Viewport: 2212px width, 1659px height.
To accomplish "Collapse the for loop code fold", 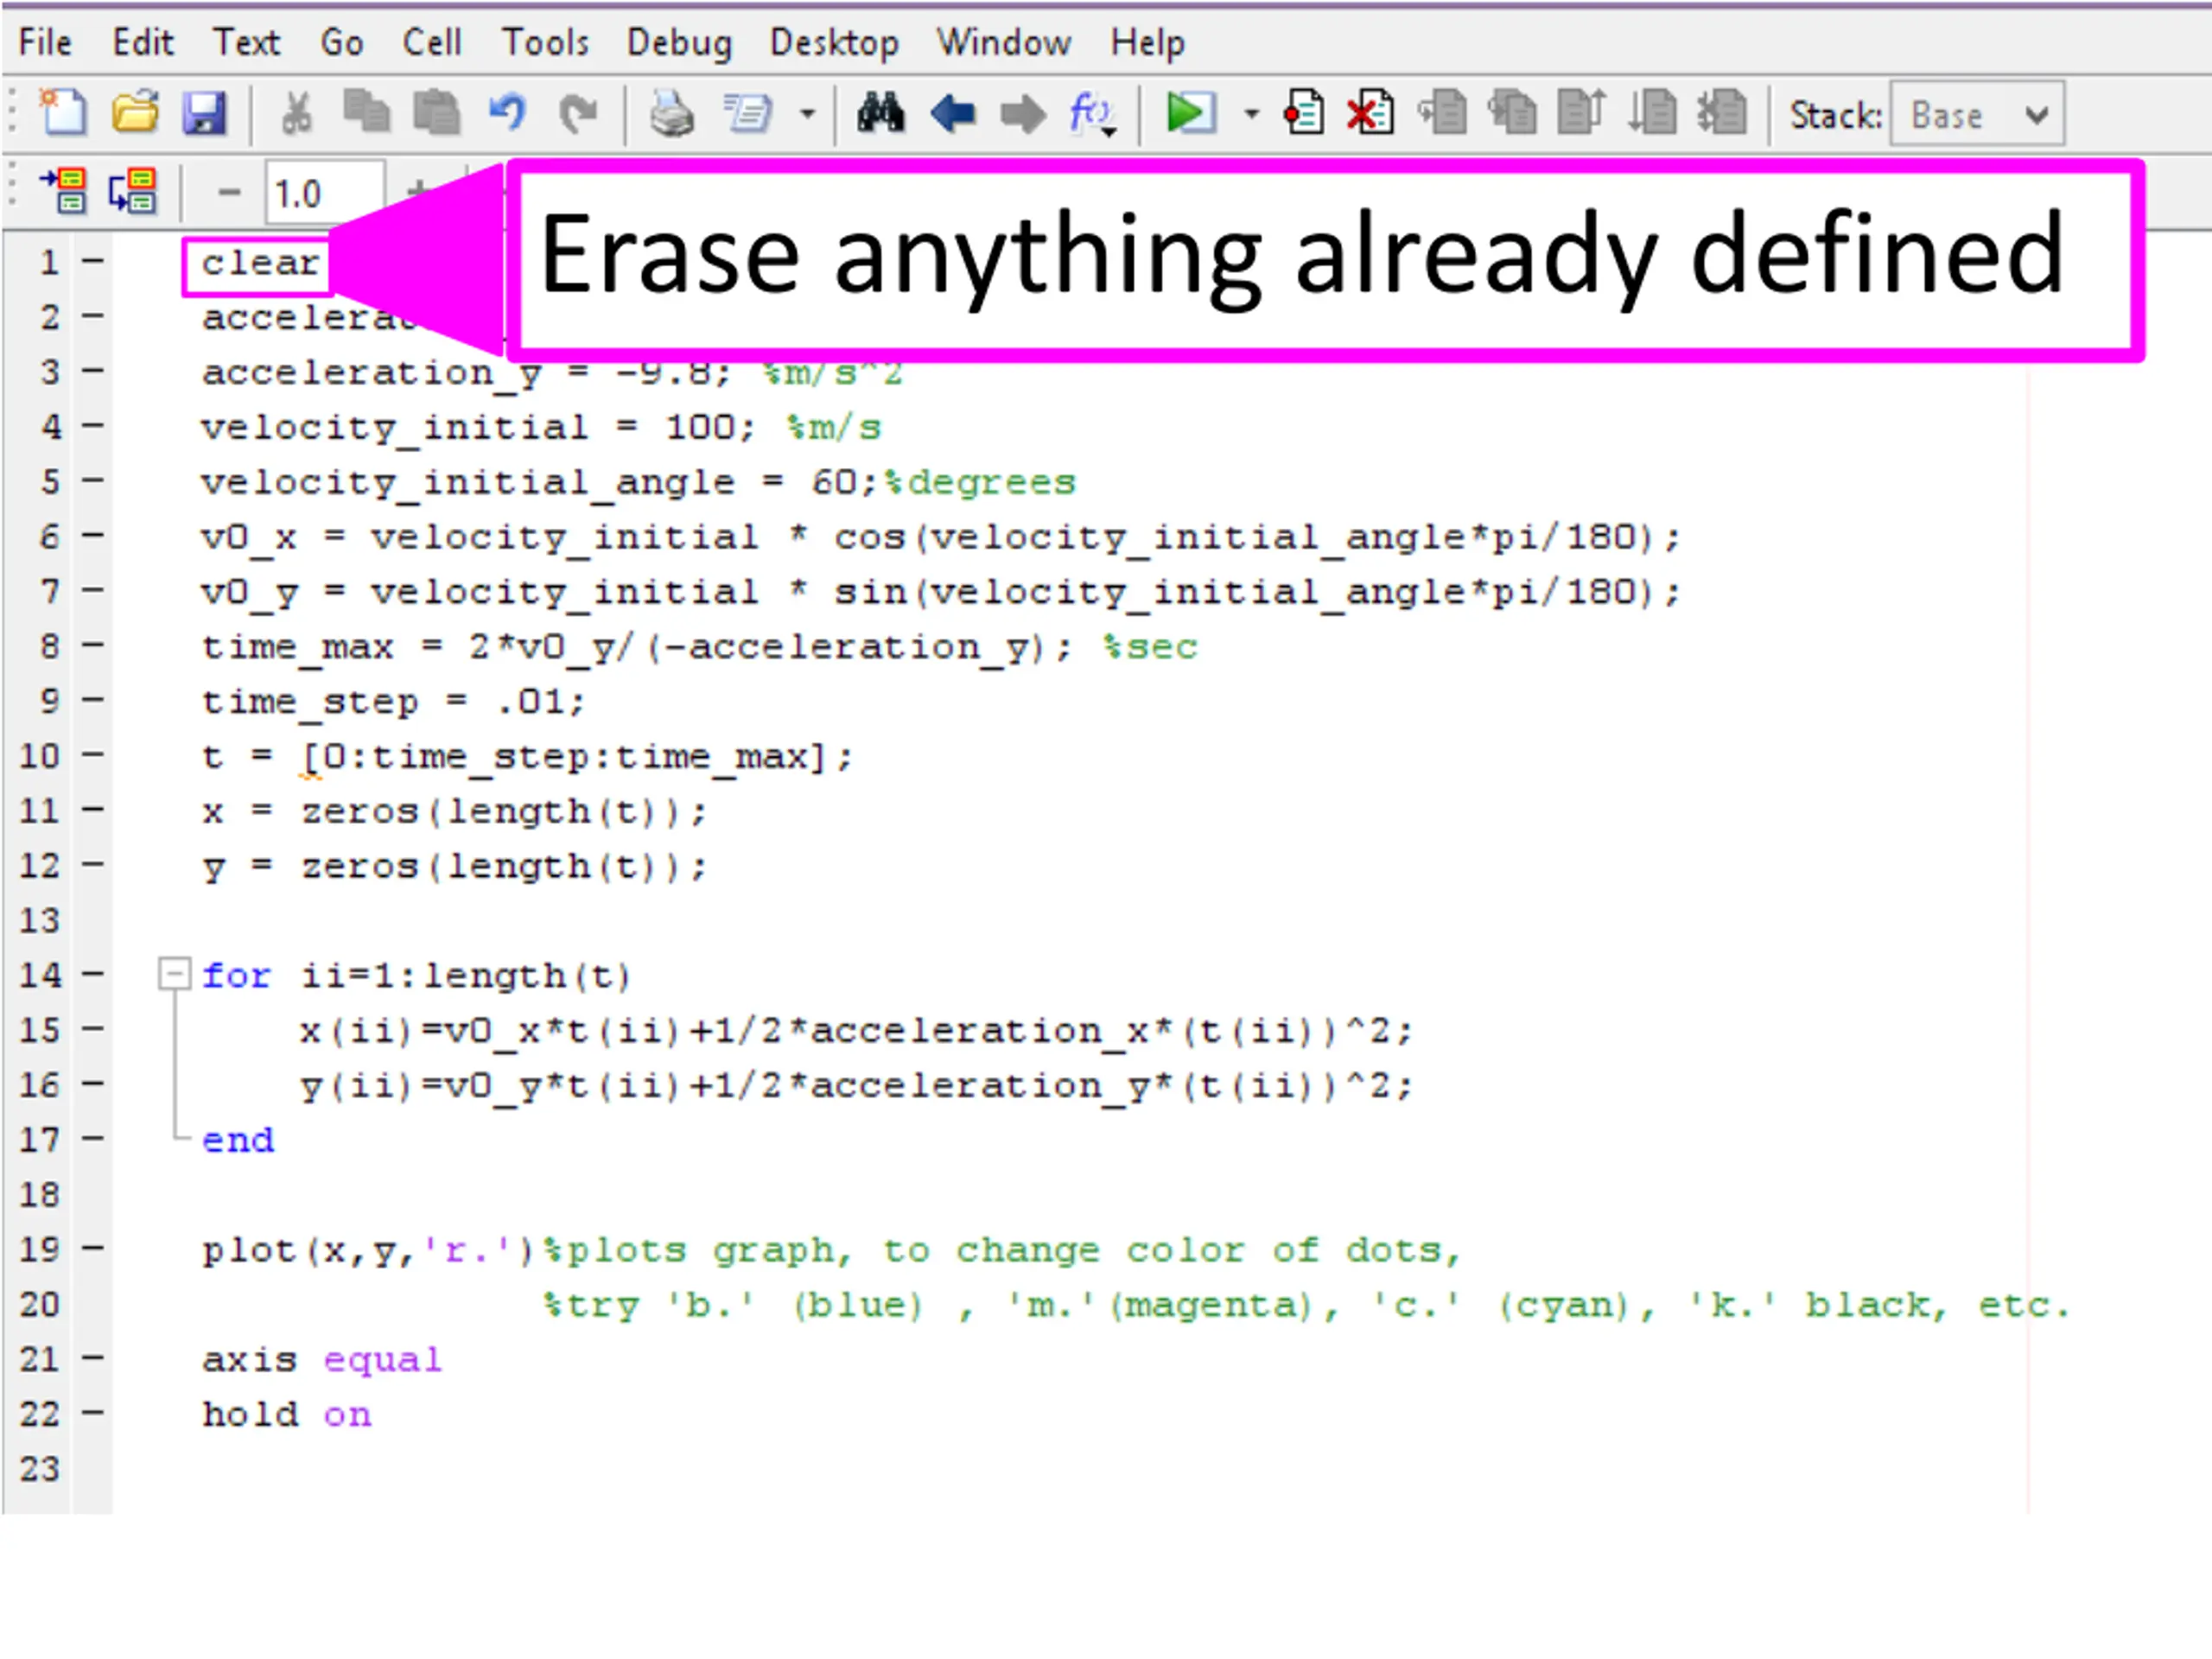I will 174,974.
